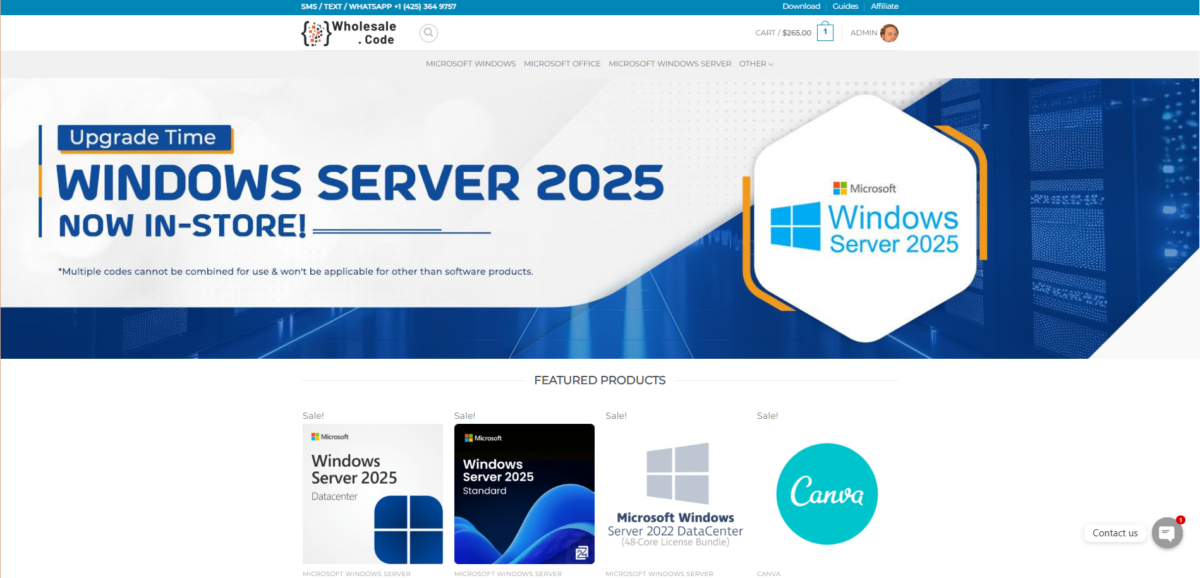Click the Download link in top bar
Image resolution: width=1200 pixels, height=578 pixels.
801,6
